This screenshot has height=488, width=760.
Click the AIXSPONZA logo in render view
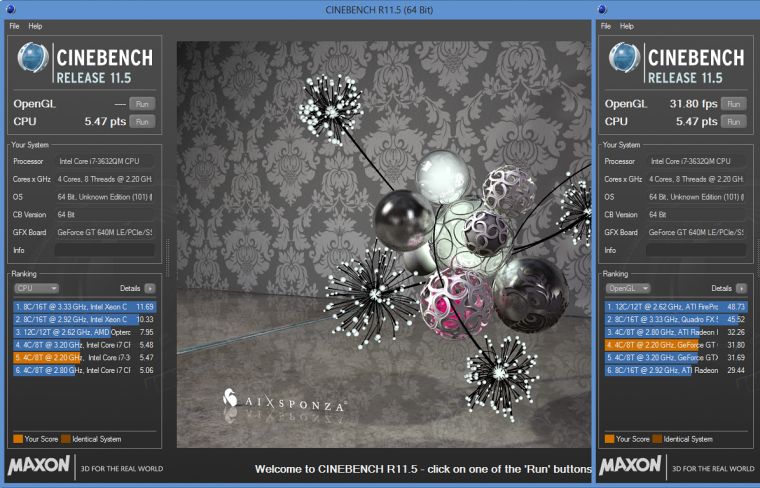tap(285, 400)
